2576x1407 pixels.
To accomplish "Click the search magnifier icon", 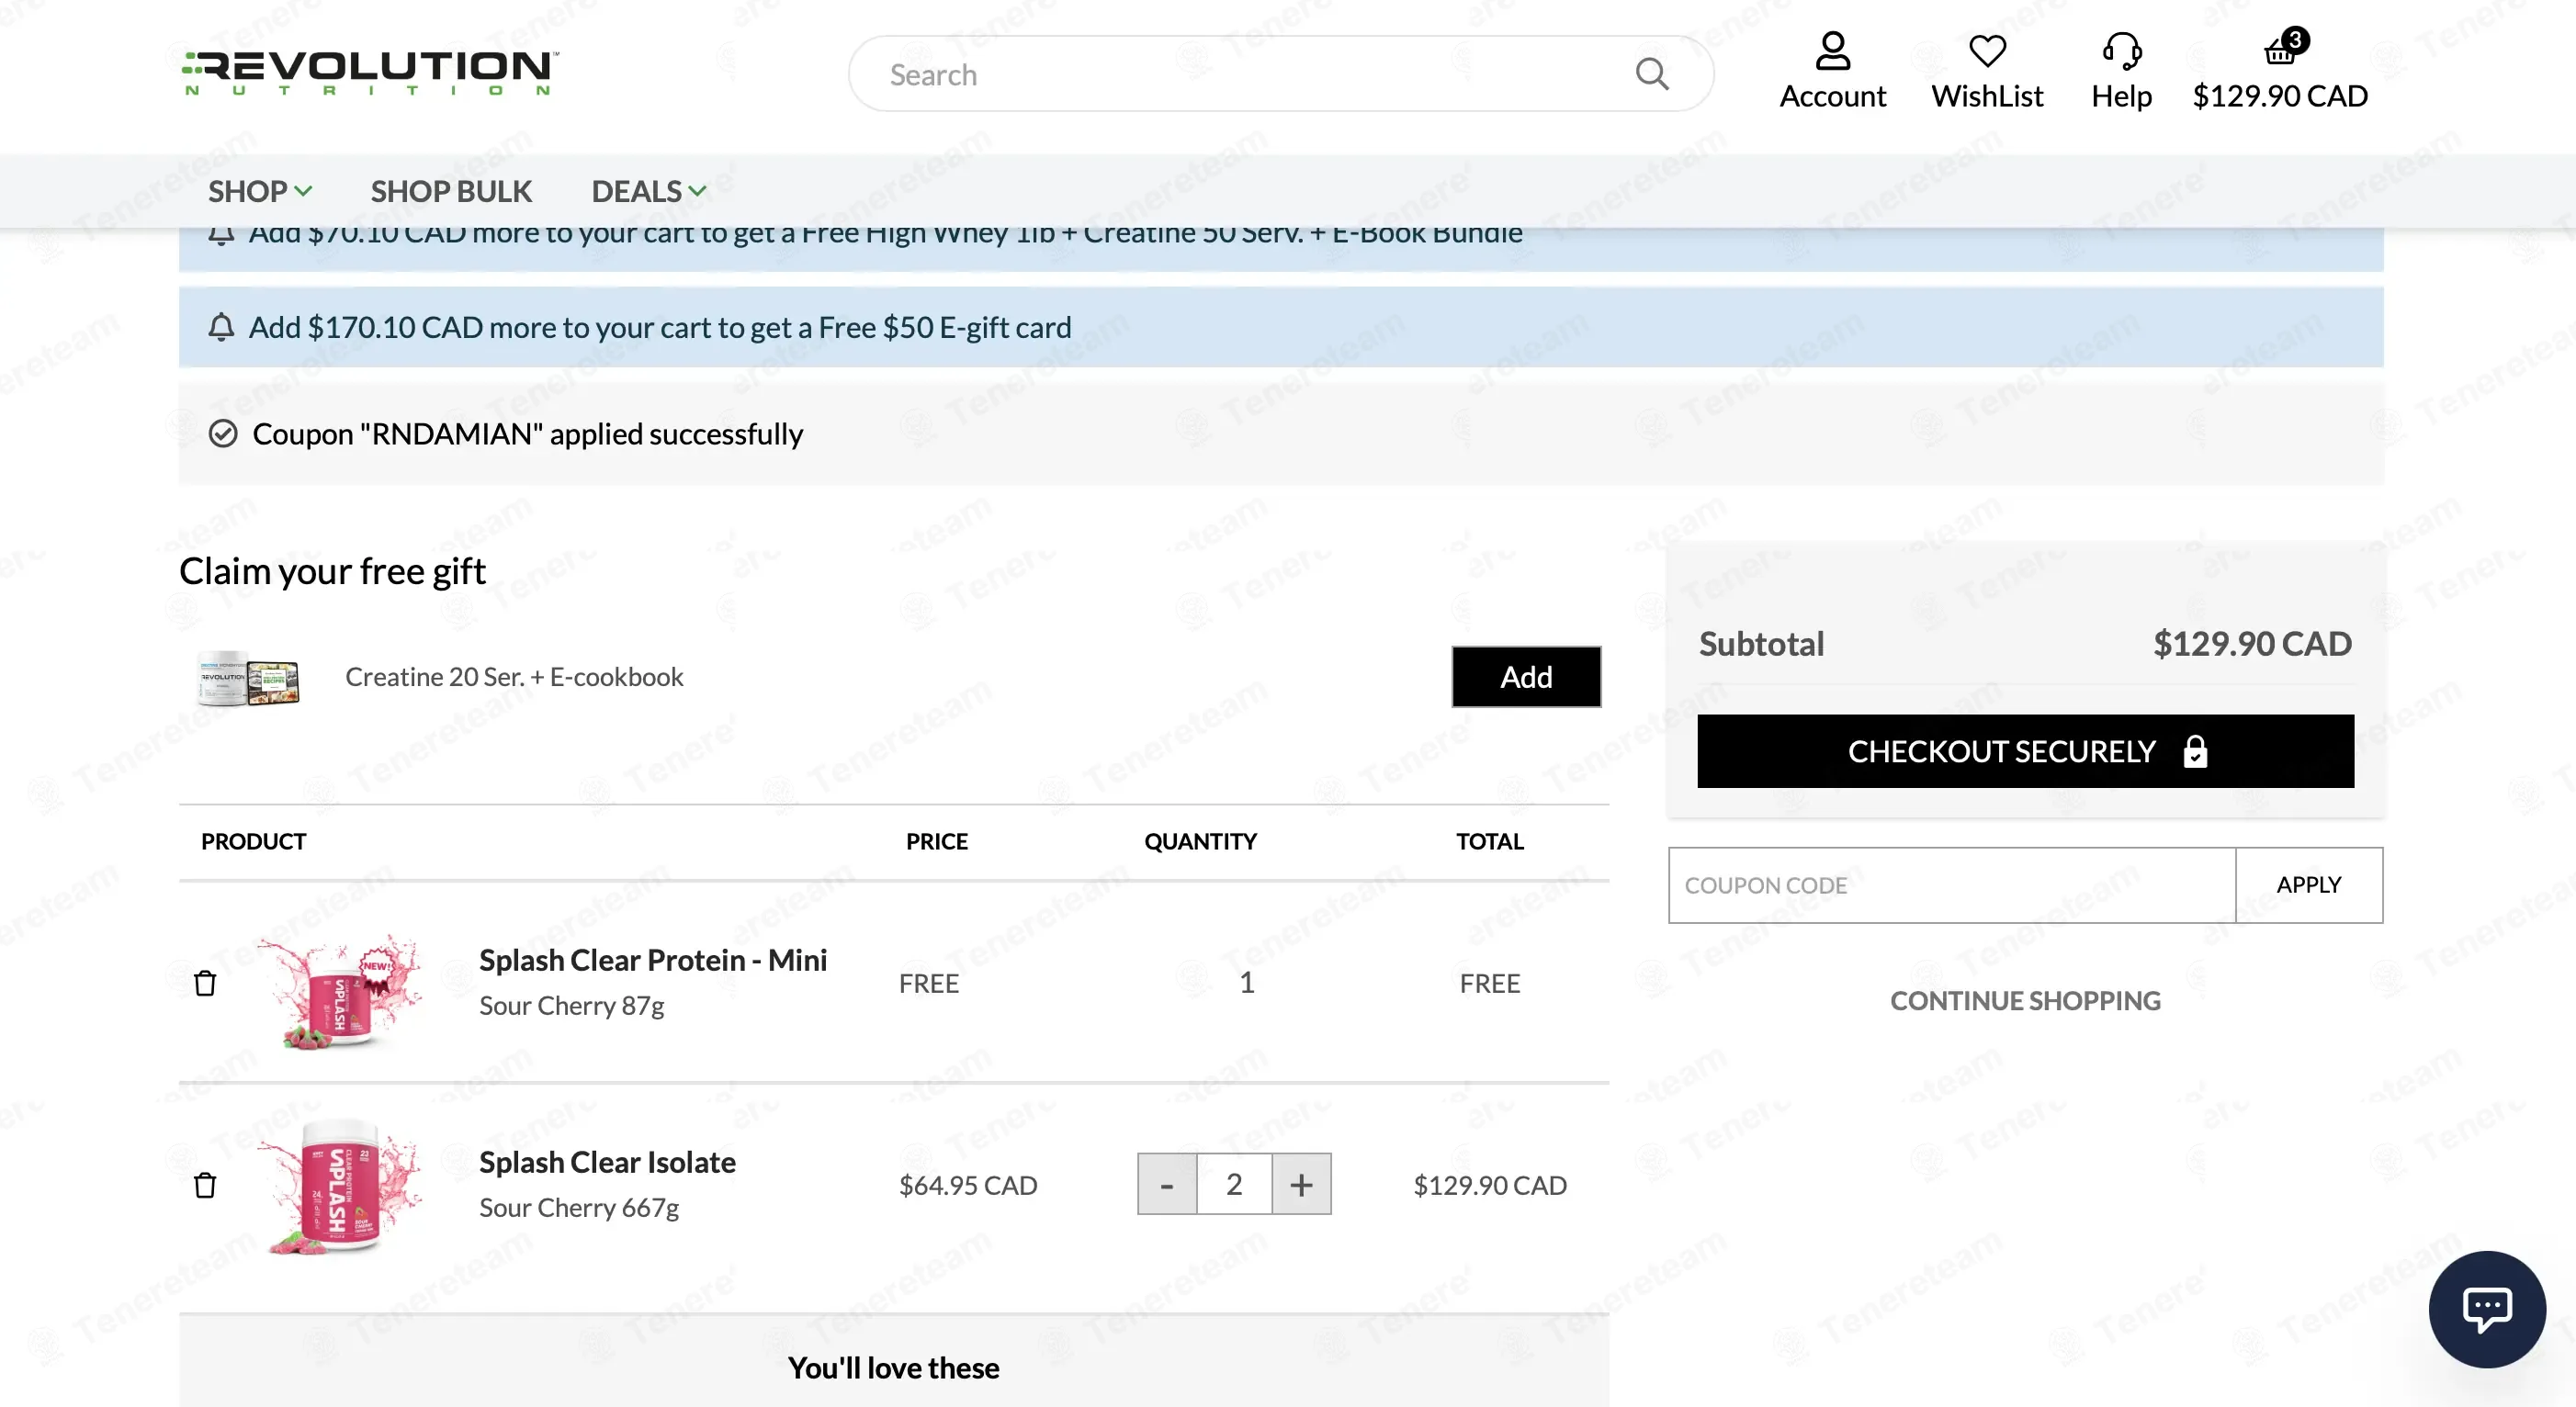I will [1652, 73].
